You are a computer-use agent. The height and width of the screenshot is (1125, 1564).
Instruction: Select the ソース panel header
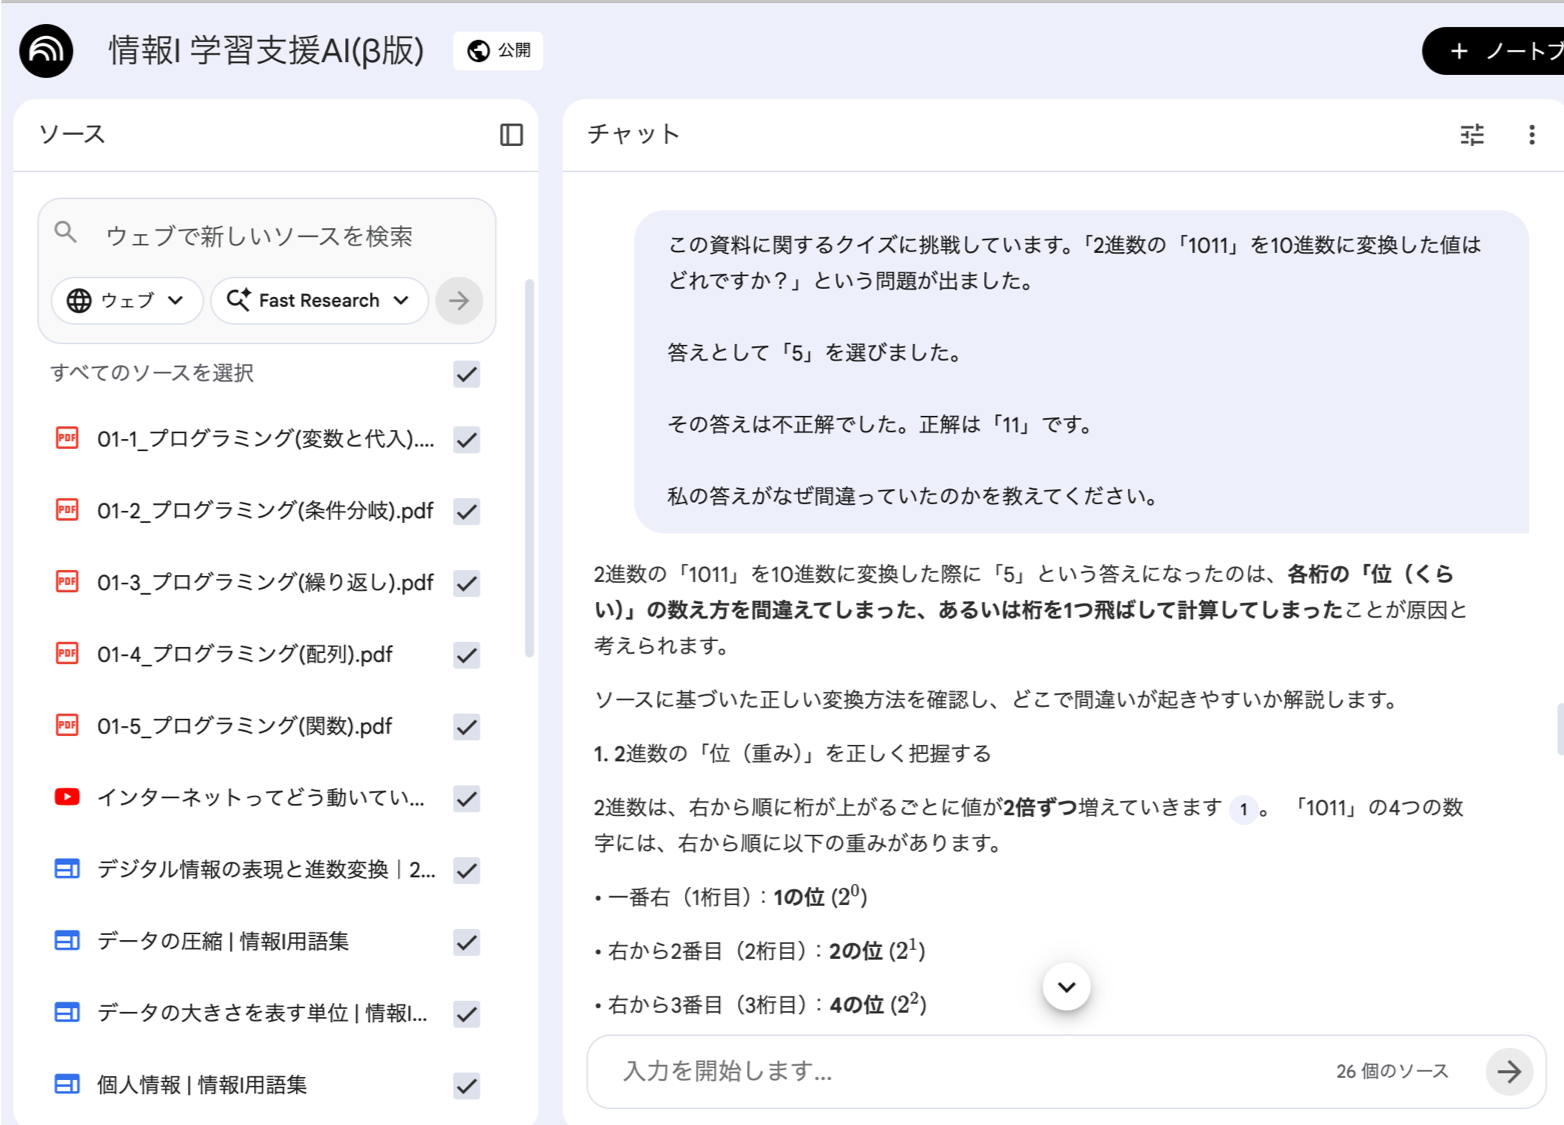tap(70, 133)
